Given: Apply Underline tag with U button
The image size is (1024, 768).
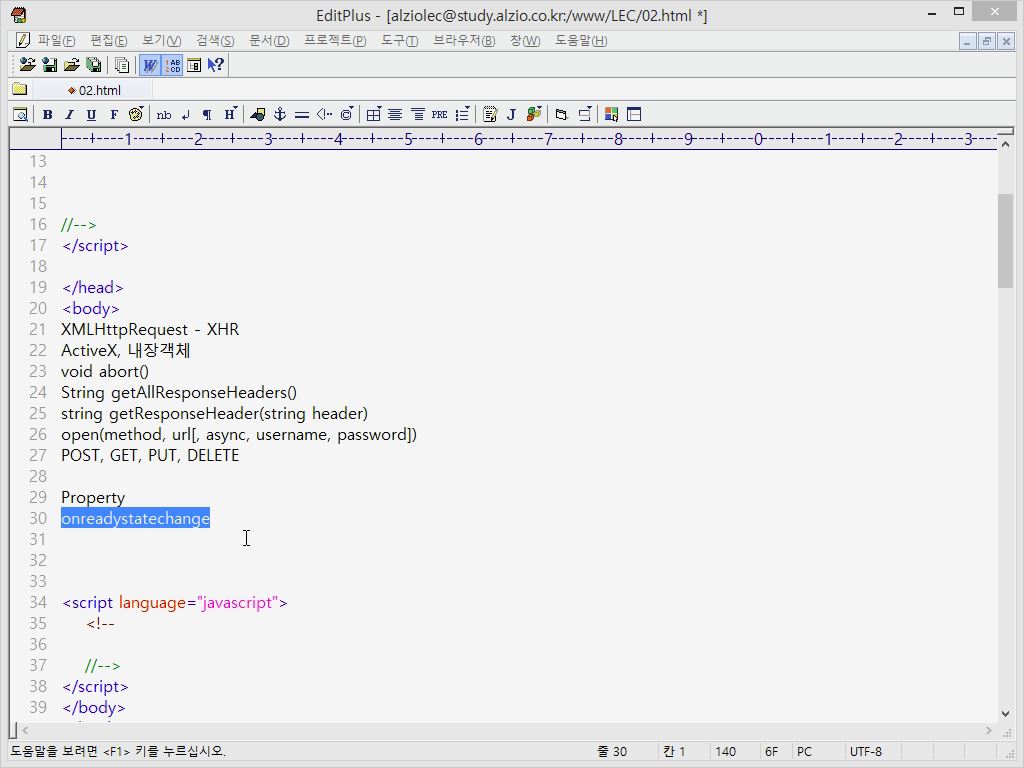Looking at the screenshot, I should (x=91, y=114).
